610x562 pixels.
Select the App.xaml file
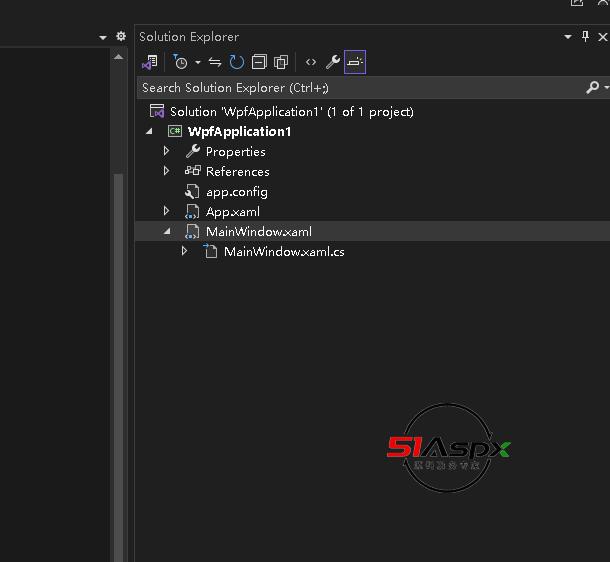[232, 212]
